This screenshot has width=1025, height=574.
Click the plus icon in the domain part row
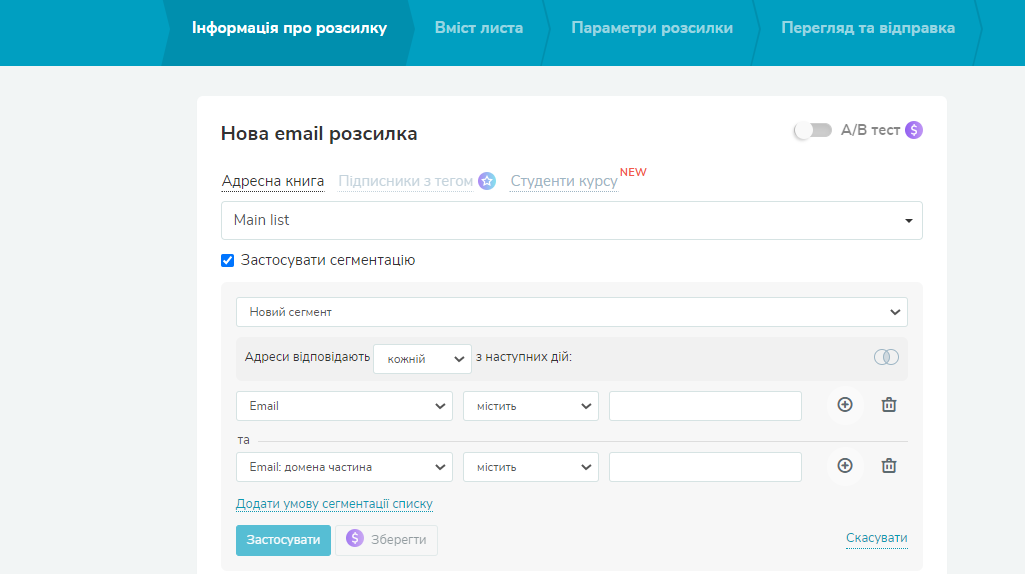(845, 466)
